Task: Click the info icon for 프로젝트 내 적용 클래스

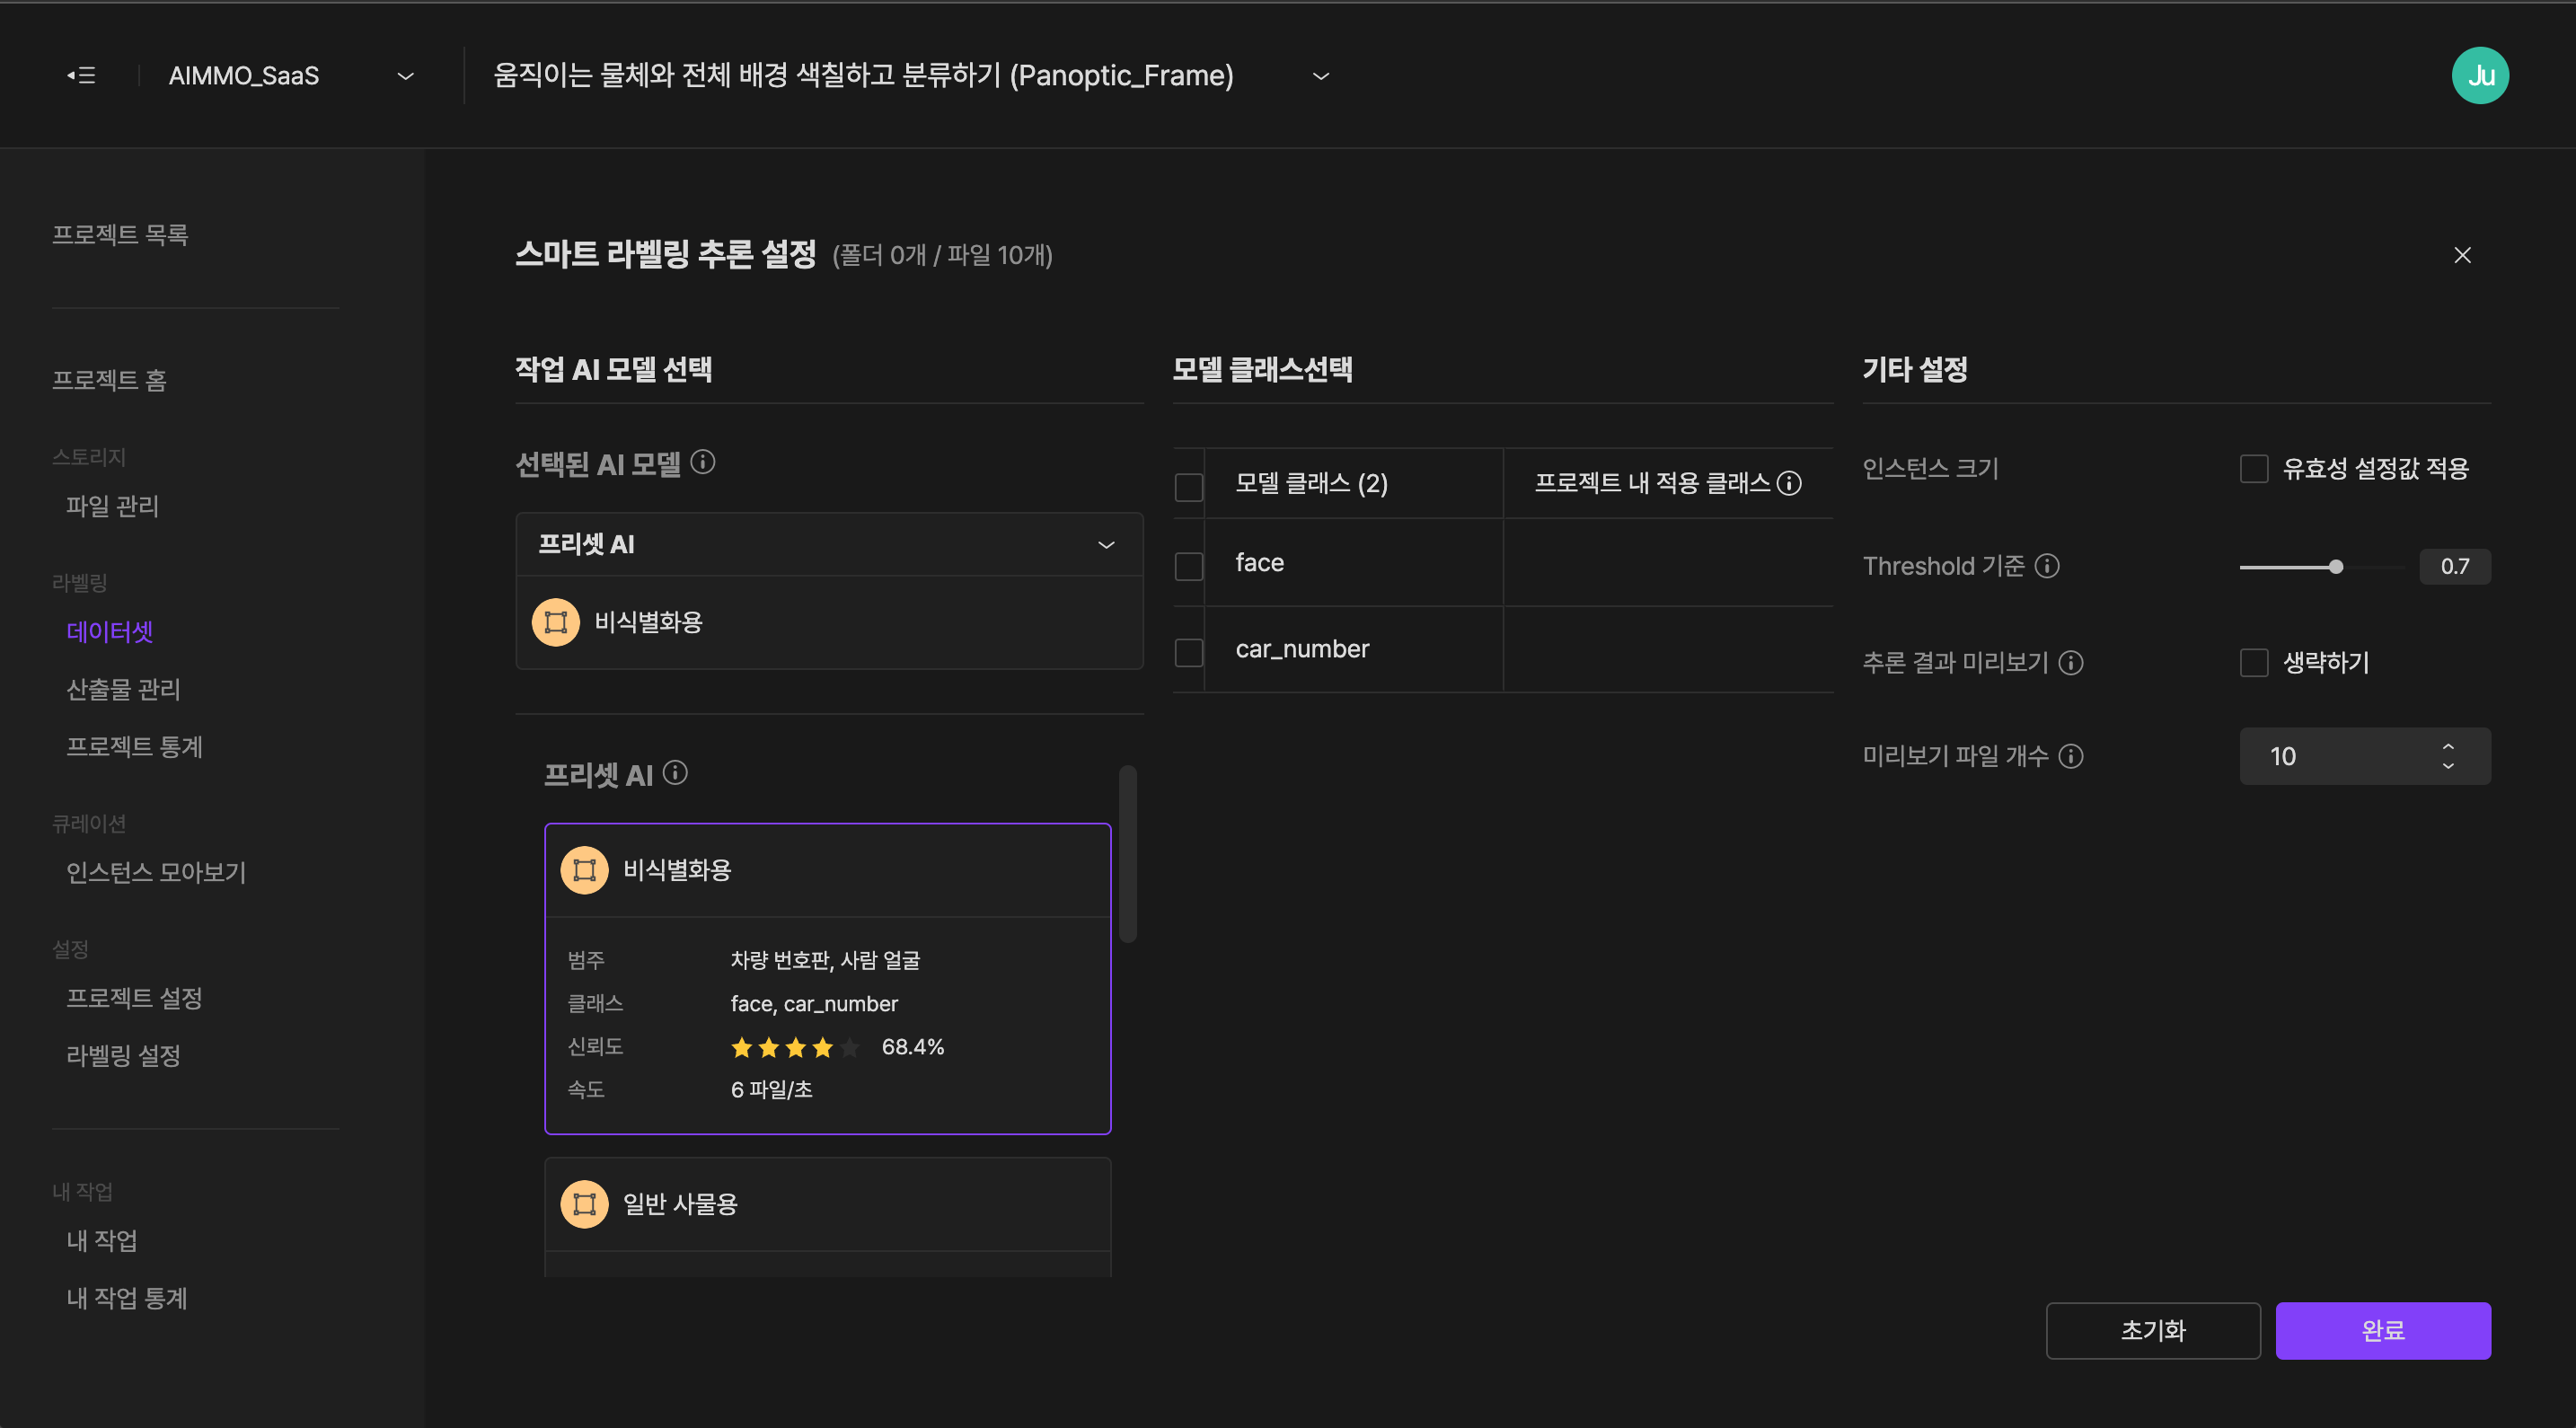Action: pyautogui.click(x=1790, y=483)
